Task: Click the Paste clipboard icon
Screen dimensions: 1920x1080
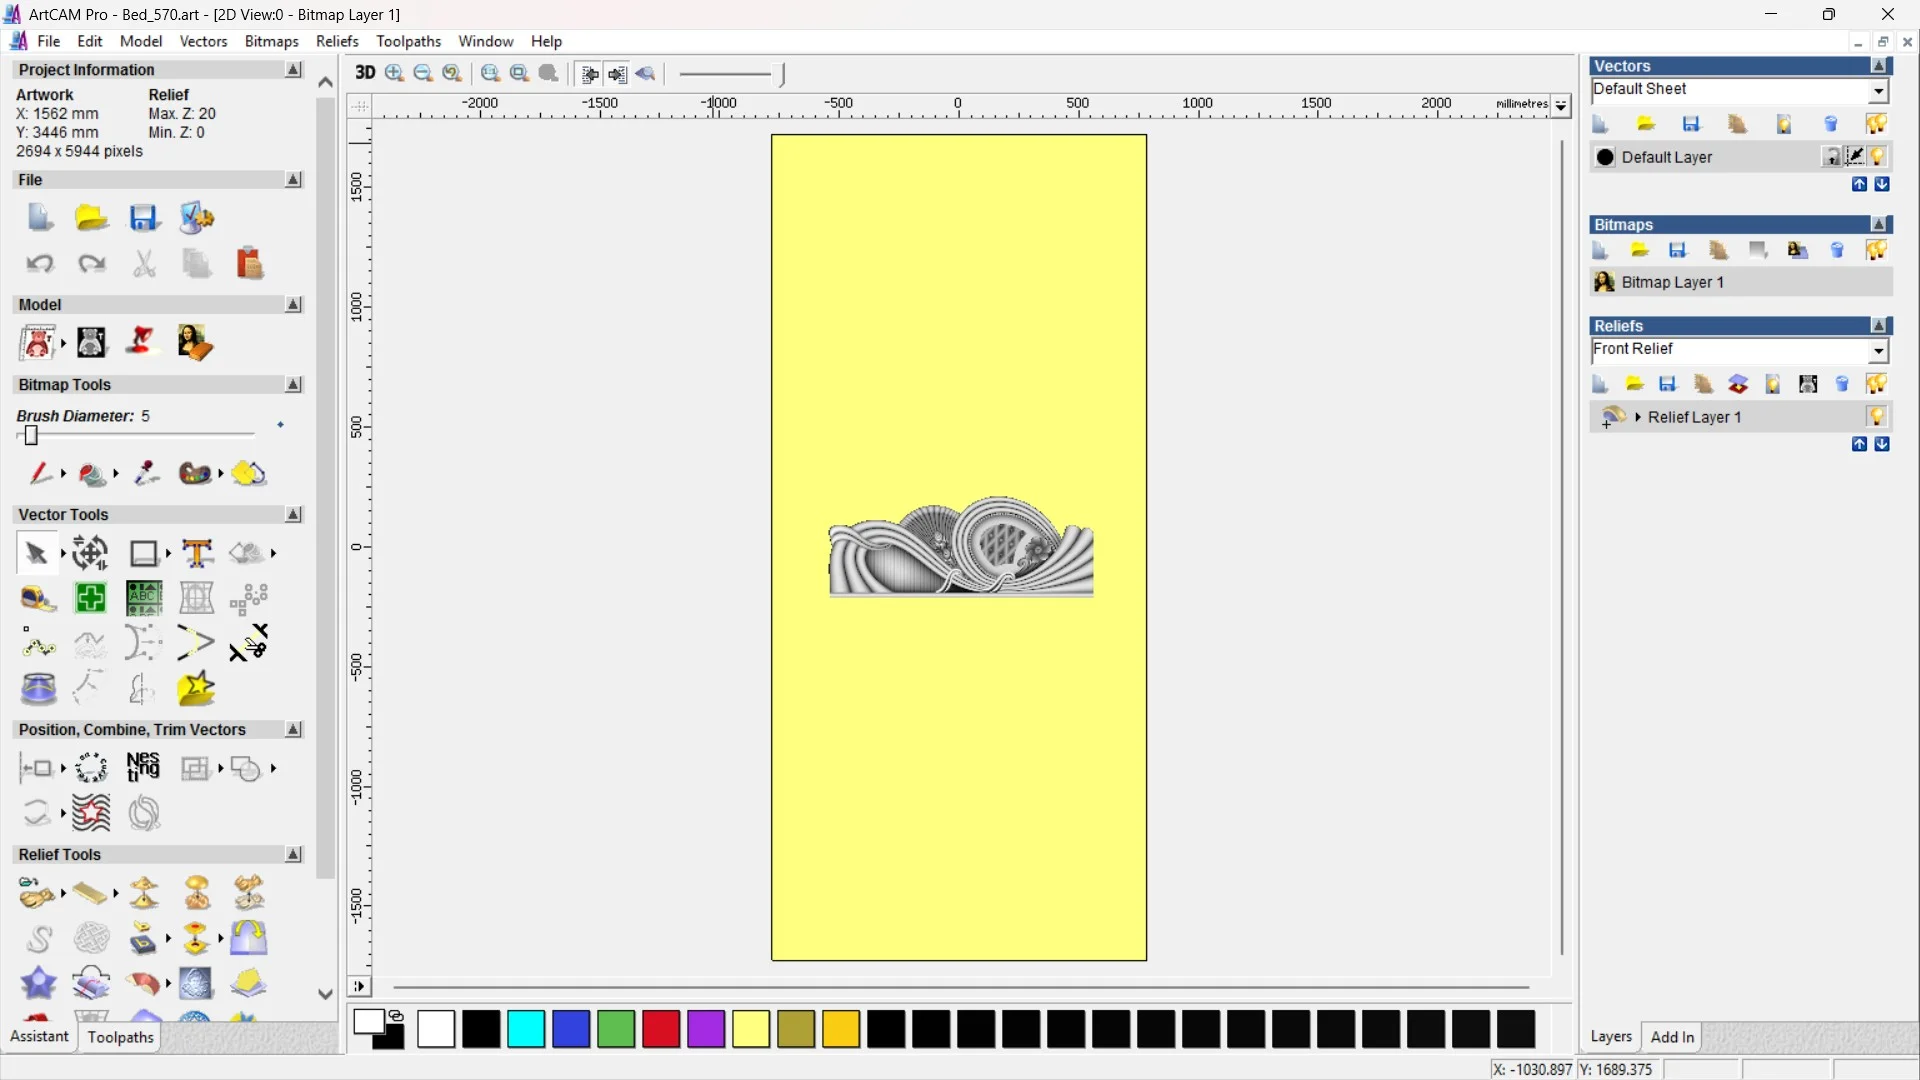Action: click(249, 264)
